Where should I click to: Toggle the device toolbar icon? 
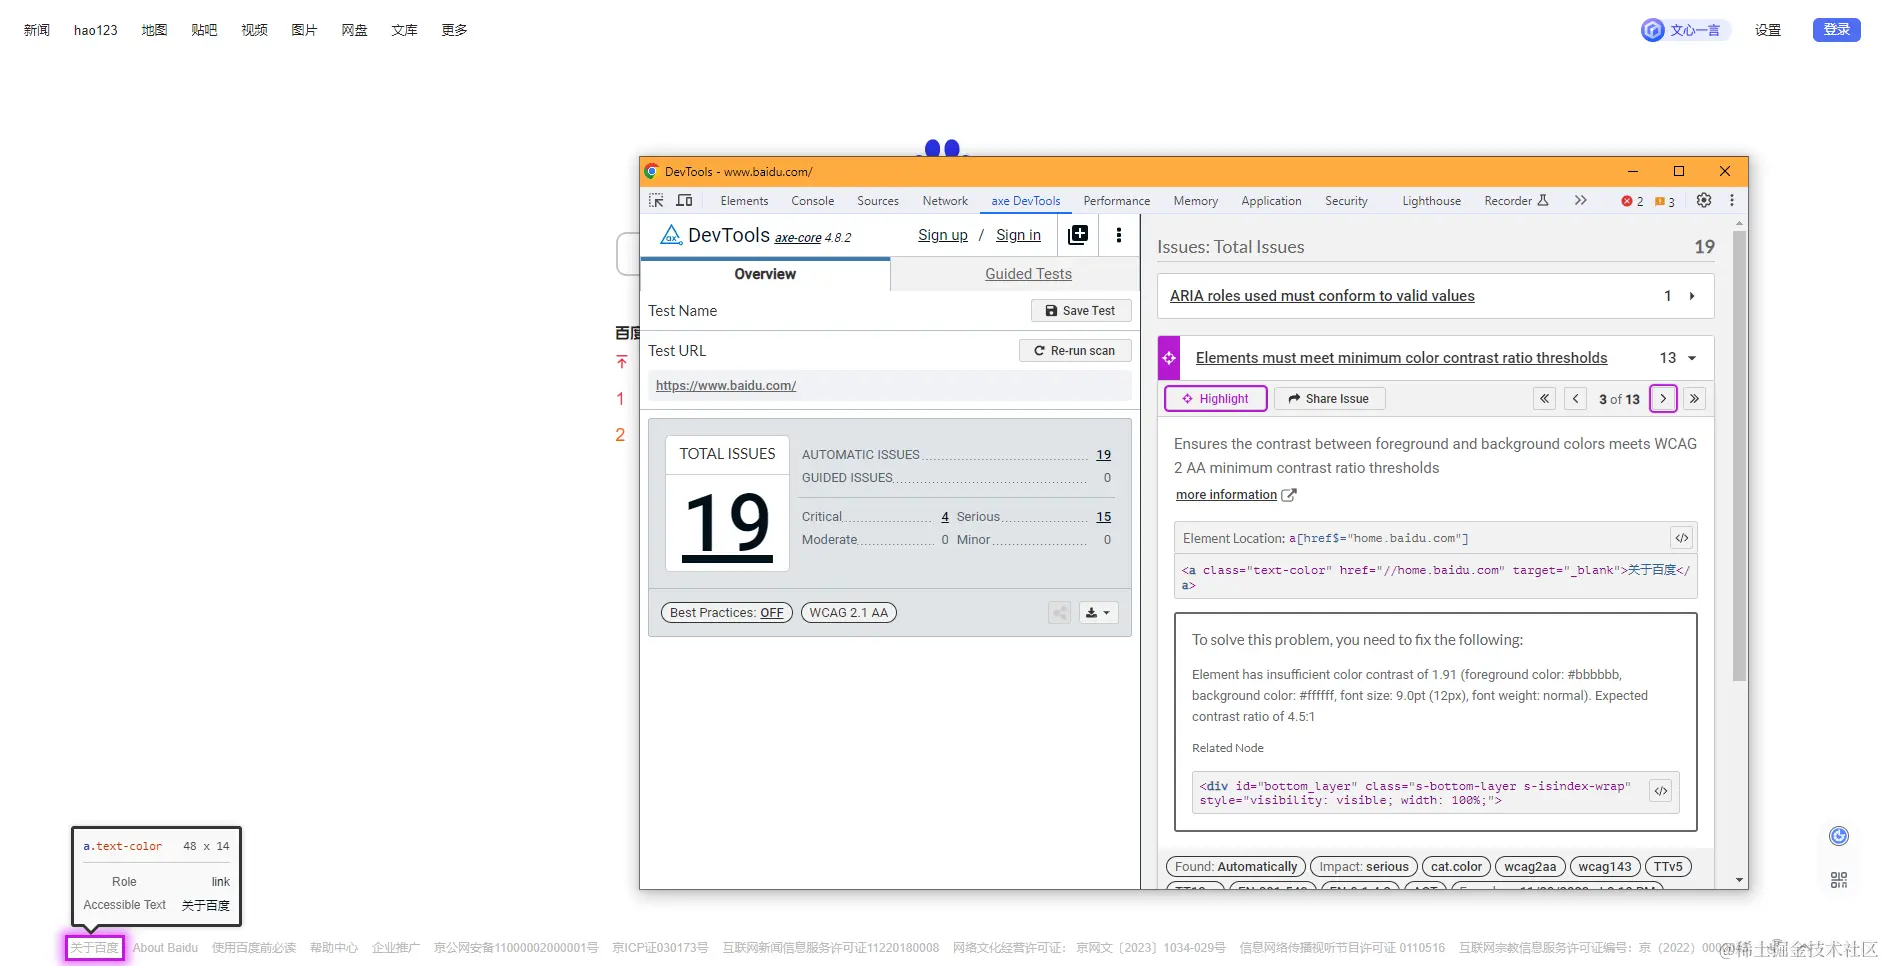[685, 200]
